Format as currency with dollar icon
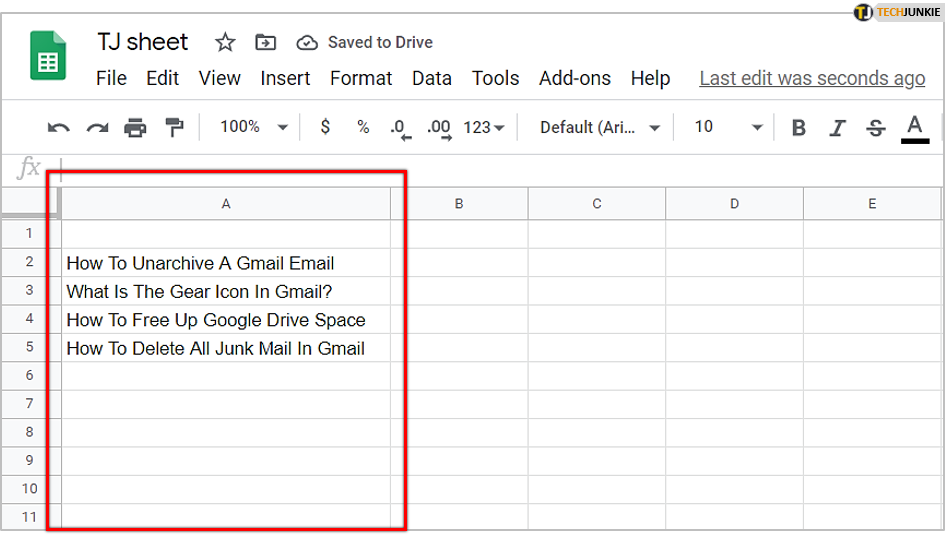Viewport: 948px width, 536px height. click(325, 127)
